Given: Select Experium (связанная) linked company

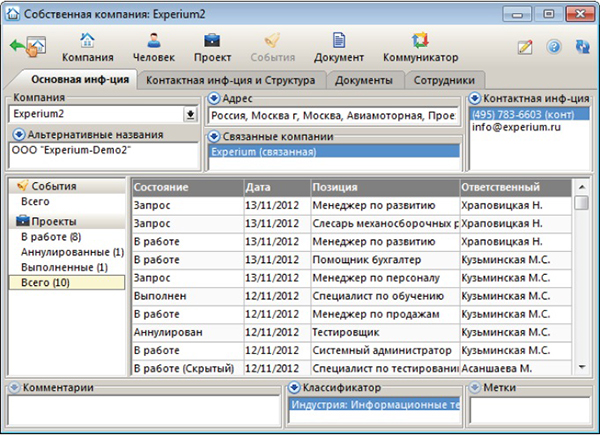Looking at the screenshot, I should pyautogui.click(x=334, y=152).
